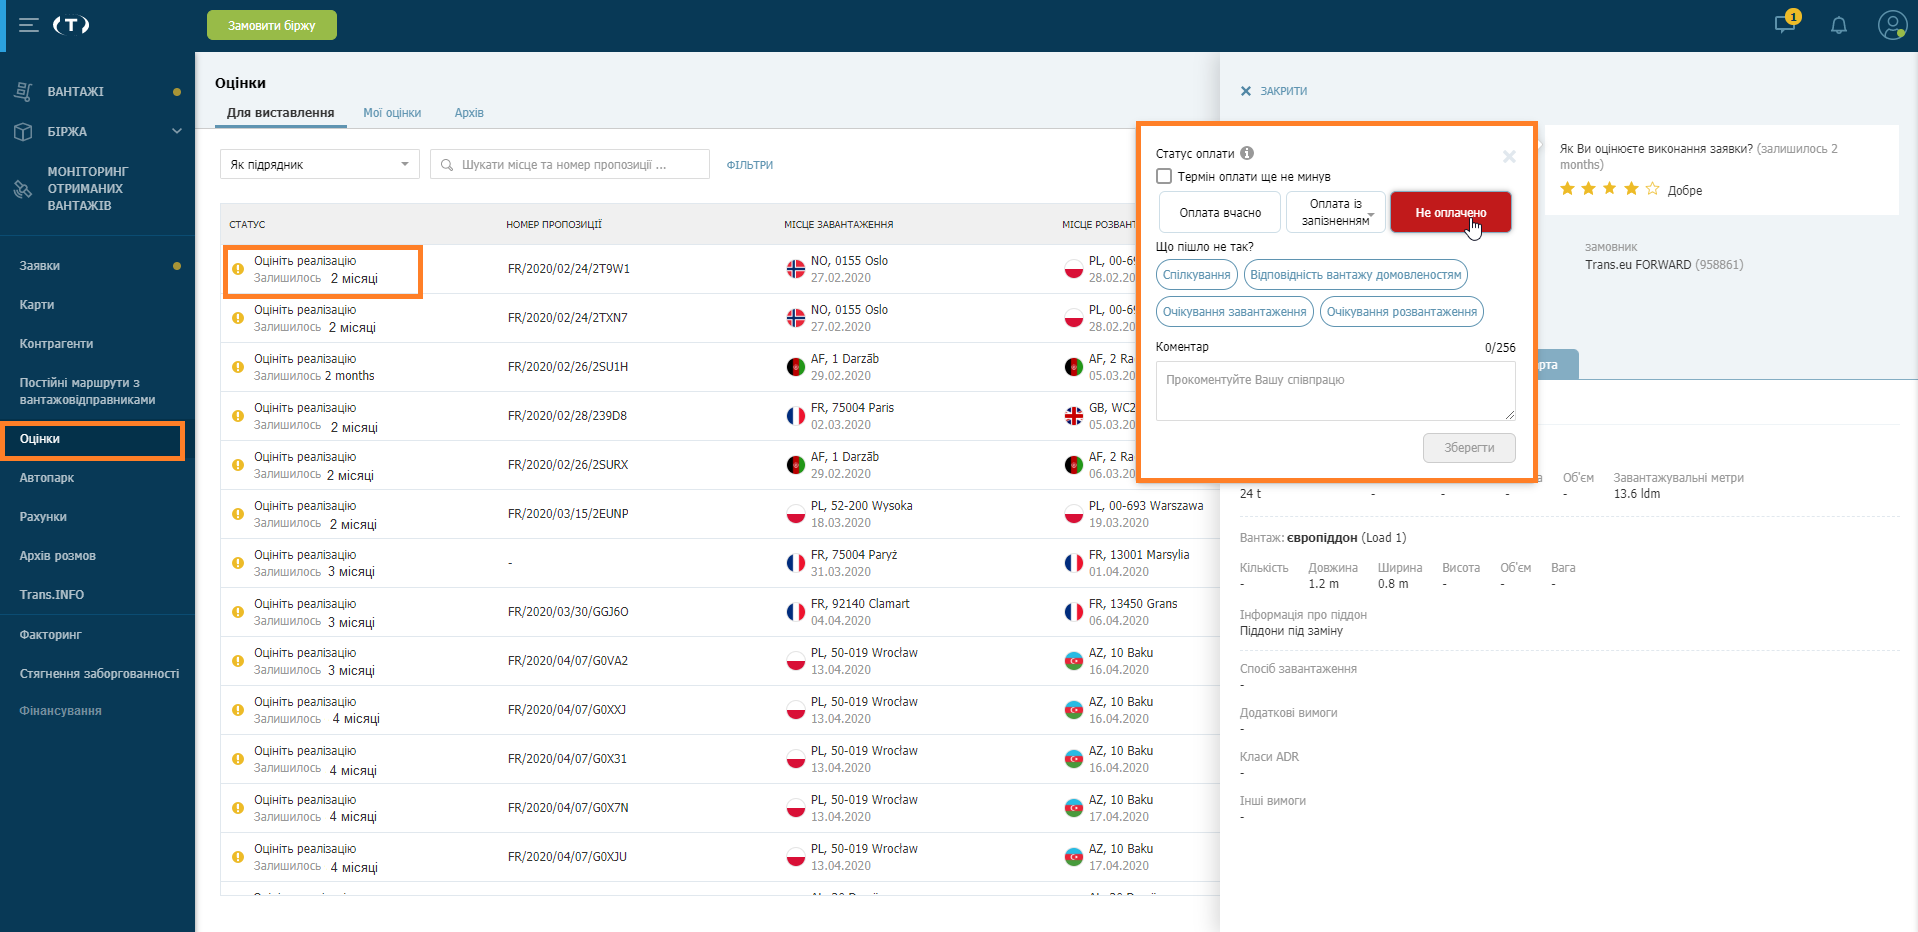This screenshot has width=1918, height=932.
Task: Click the second rating star
Action: coord(1588,188)
